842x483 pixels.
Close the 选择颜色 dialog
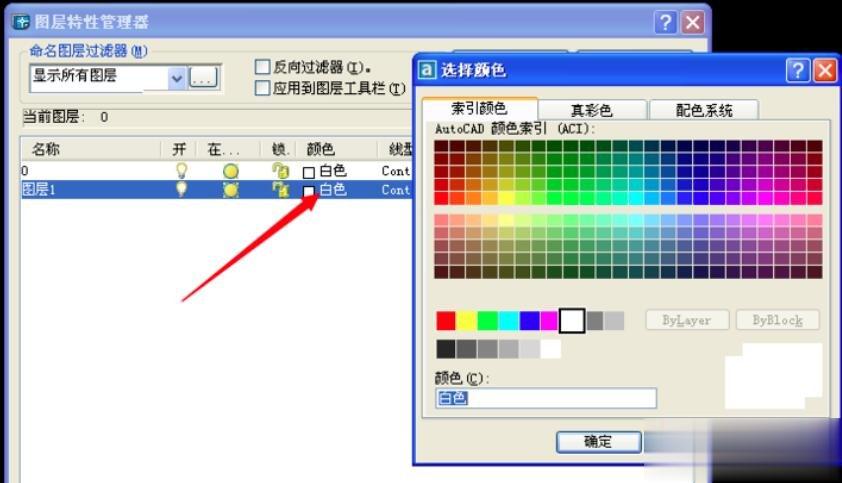825,70
